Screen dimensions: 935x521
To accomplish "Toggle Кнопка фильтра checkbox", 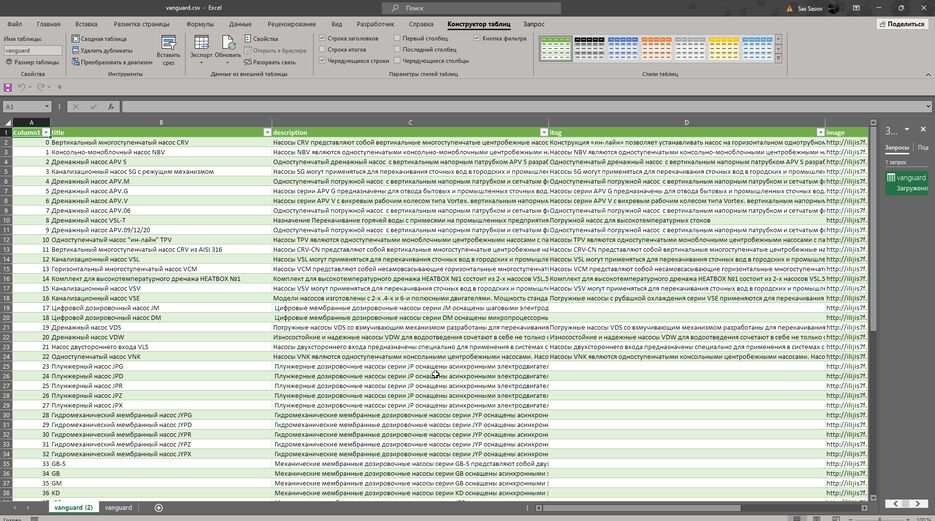I will (x=477, y=38).
